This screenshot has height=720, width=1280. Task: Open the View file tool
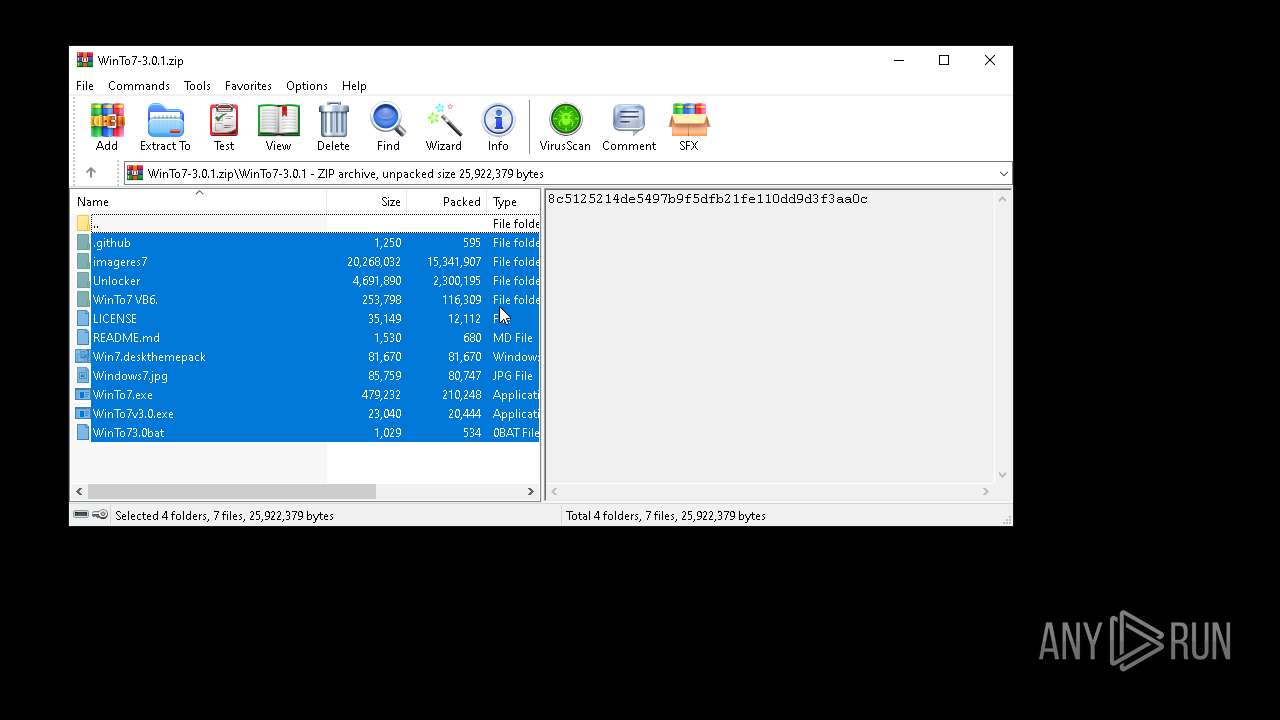pyautogui.click(x=278, y=120)
